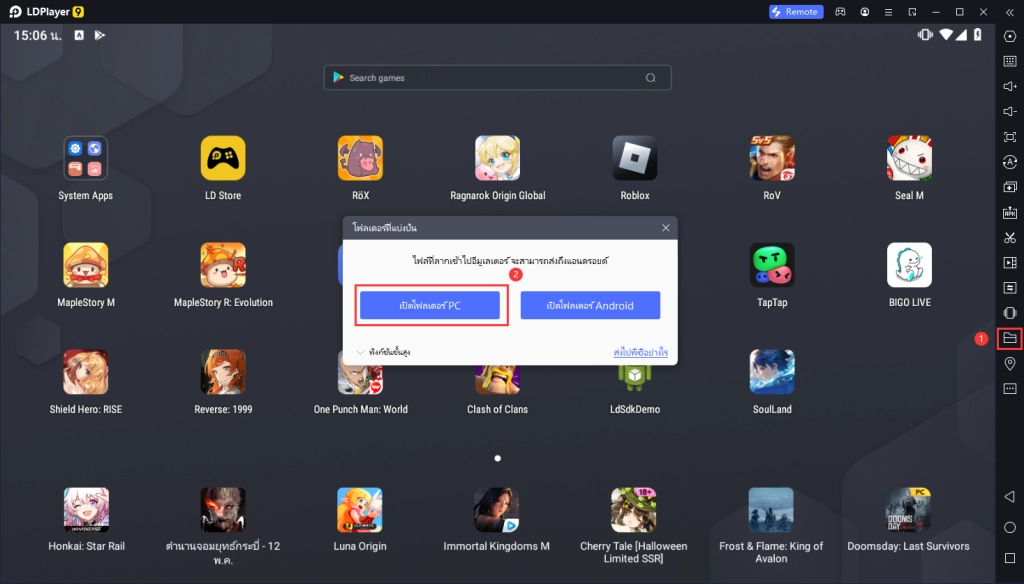Click the keyboard mapping sidebar icon
This screenshot has height=584, width=1024.
click(1009, 61)
